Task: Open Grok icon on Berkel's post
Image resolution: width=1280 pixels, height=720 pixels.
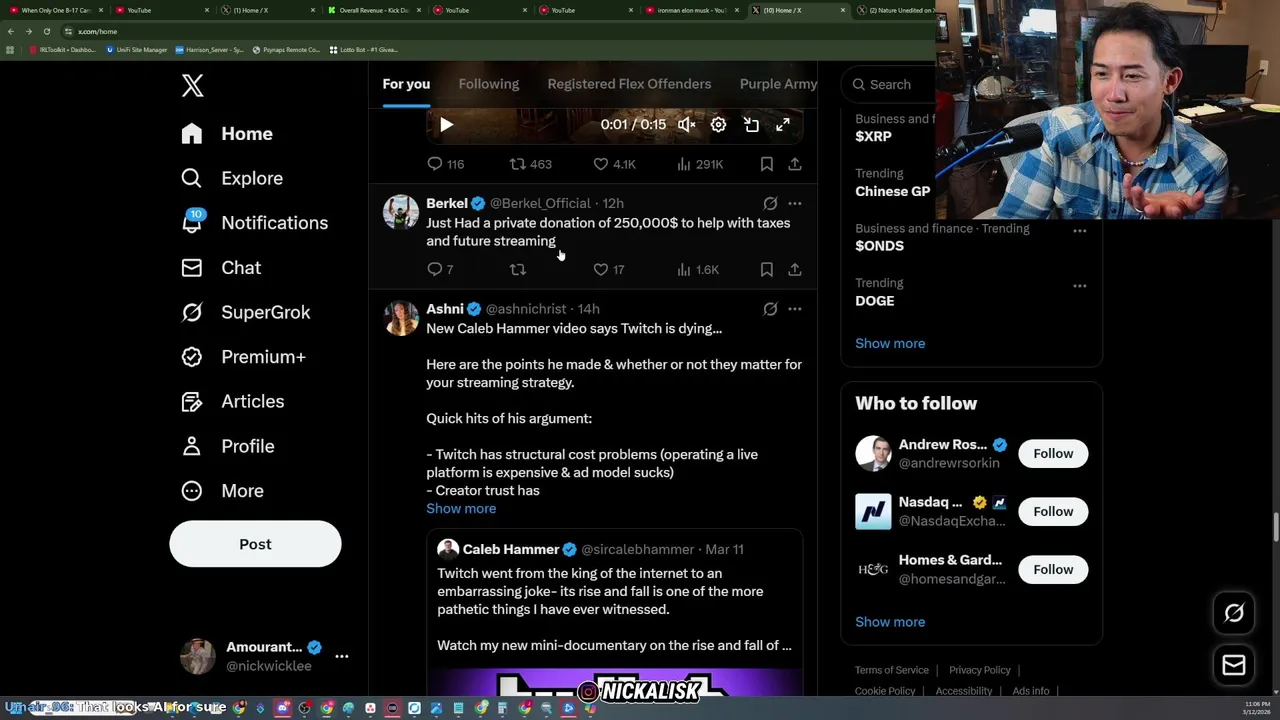Action: (770, 203)
